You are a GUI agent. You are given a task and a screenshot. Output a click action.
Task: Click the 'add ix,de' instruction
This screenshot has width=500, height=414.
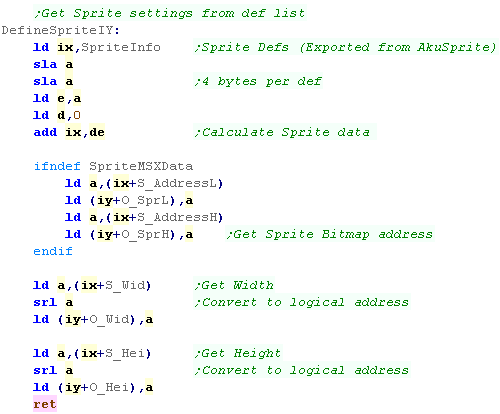pos(69,132)
